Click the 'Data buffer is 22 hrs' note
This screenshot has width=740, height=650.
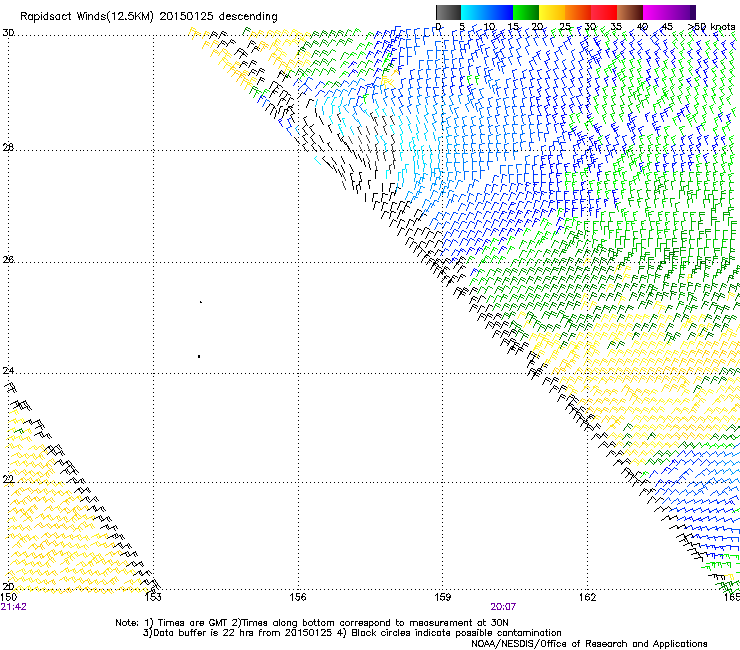[x=352, y=633]
